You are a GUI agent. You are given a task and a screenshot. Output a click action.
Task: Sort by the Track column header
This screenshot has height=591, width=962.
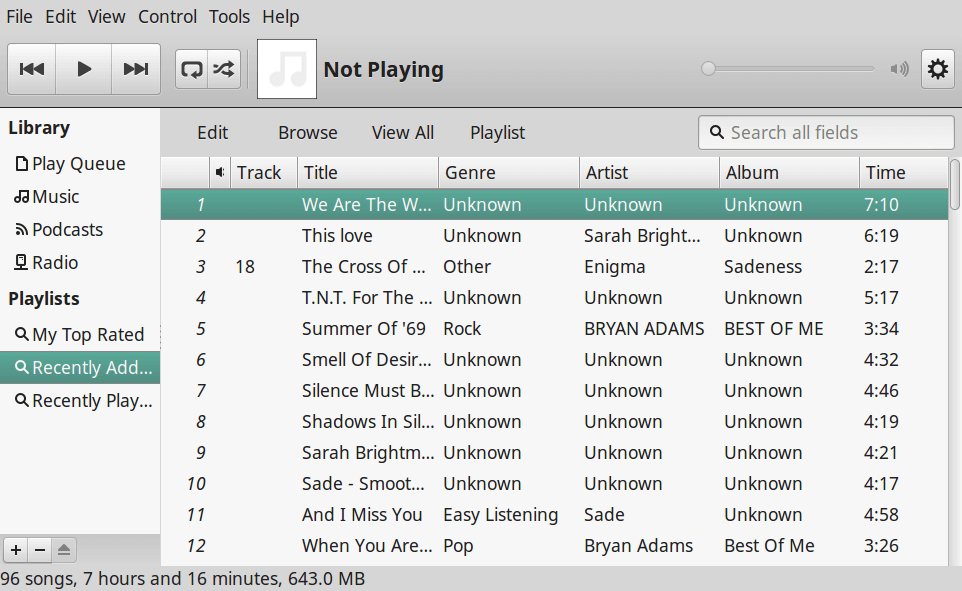tap(264, 172)
